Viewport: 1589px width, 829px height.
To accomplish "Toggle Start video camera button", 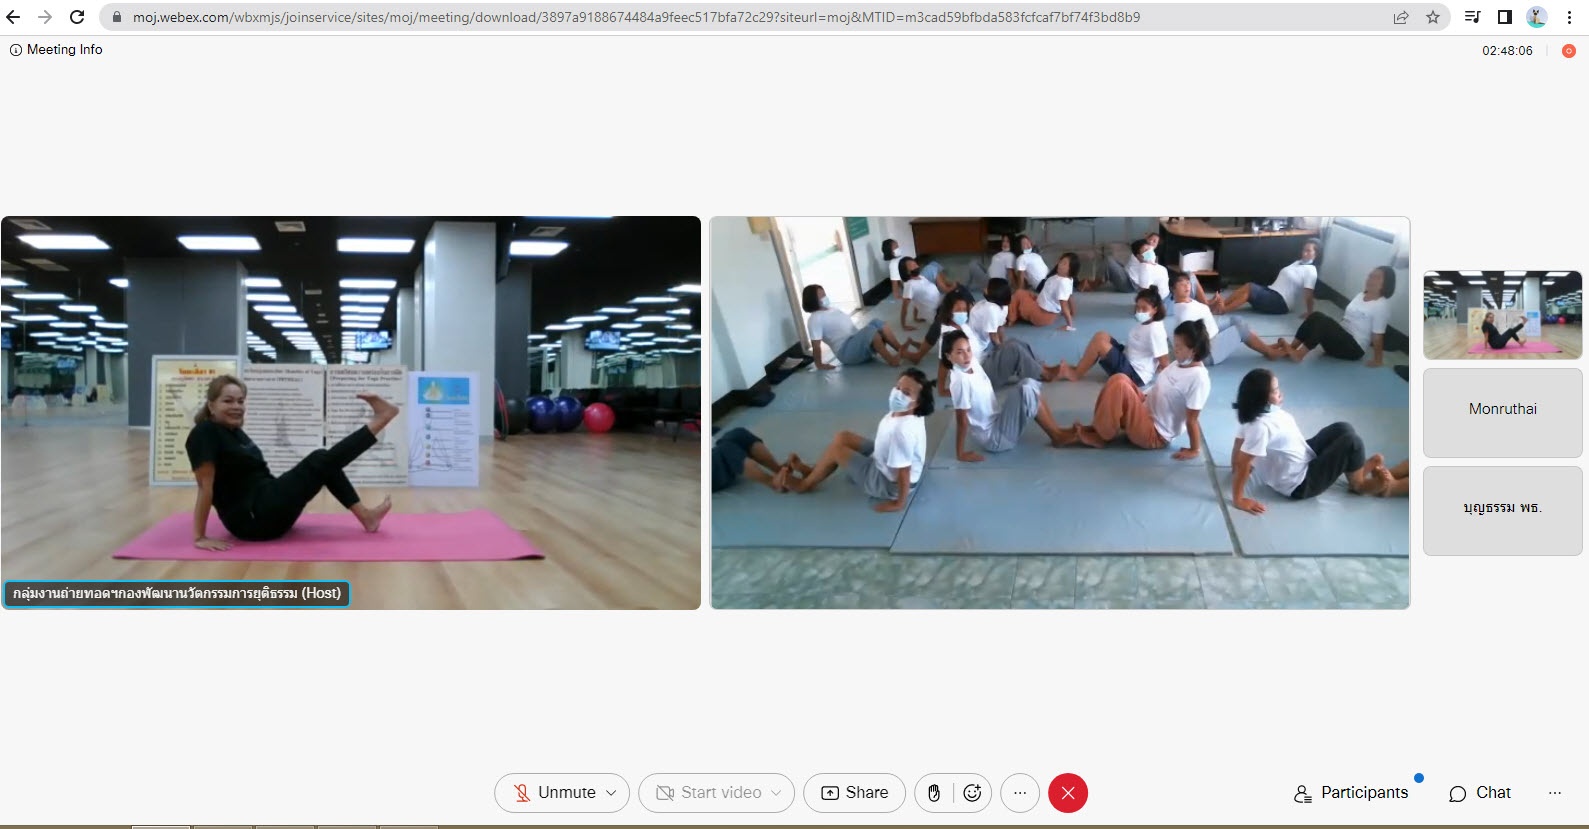I will (709, 793).
